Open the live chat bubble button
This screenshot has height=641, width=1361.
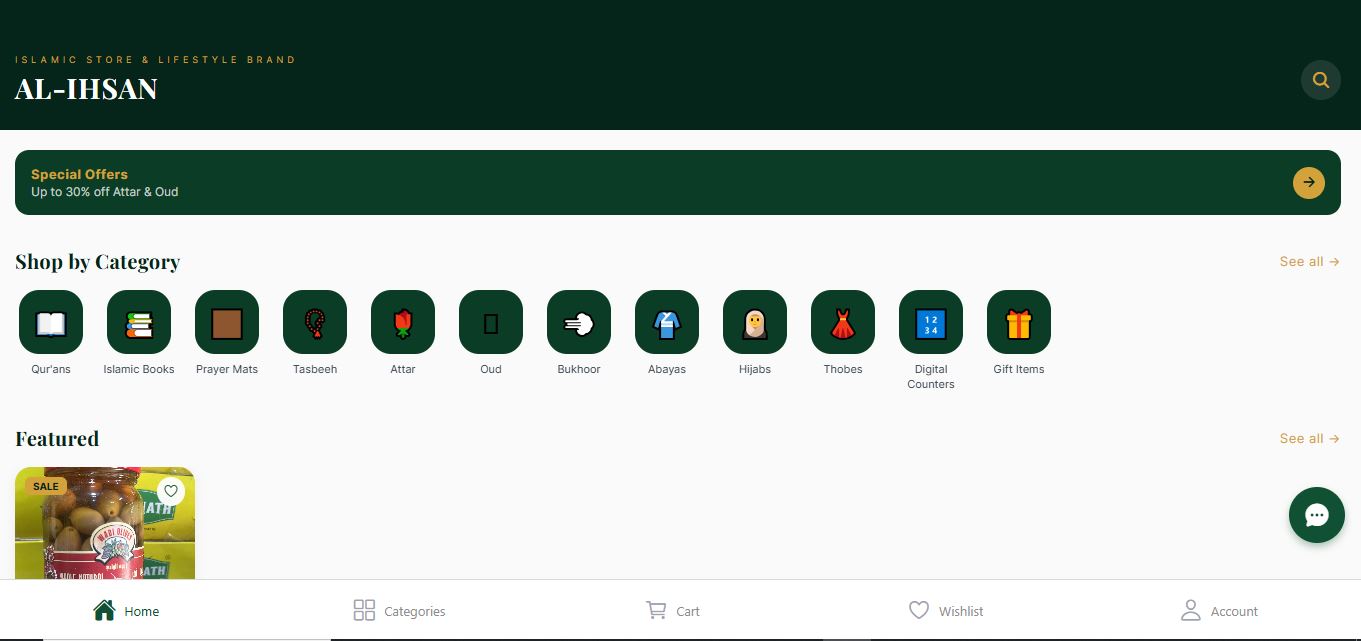point(1316,515)
